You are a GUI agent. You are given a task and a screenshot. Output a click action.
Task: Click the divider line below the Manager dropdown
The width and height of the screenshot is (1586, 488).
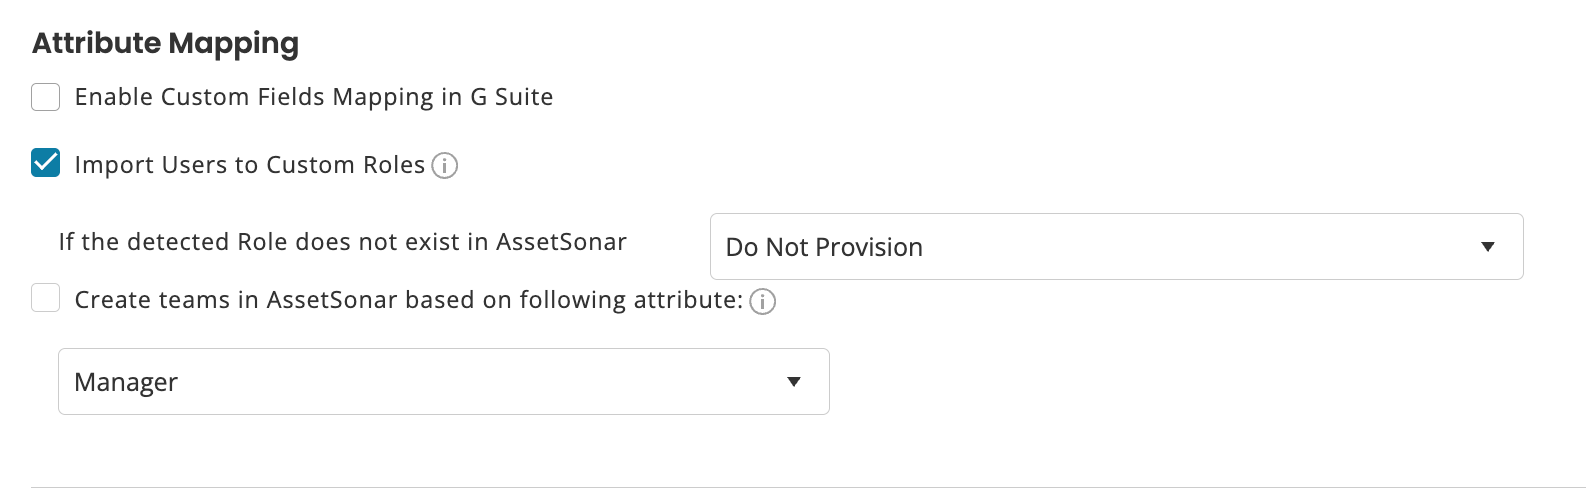pyautogui.click(x=800, y=487)
